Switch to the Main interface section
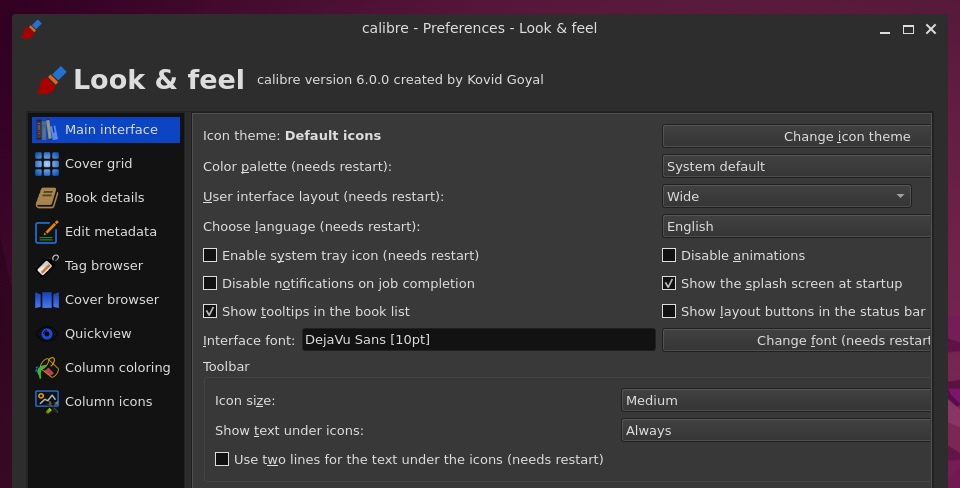Screen dimensions: 960x488 point(106,130)
